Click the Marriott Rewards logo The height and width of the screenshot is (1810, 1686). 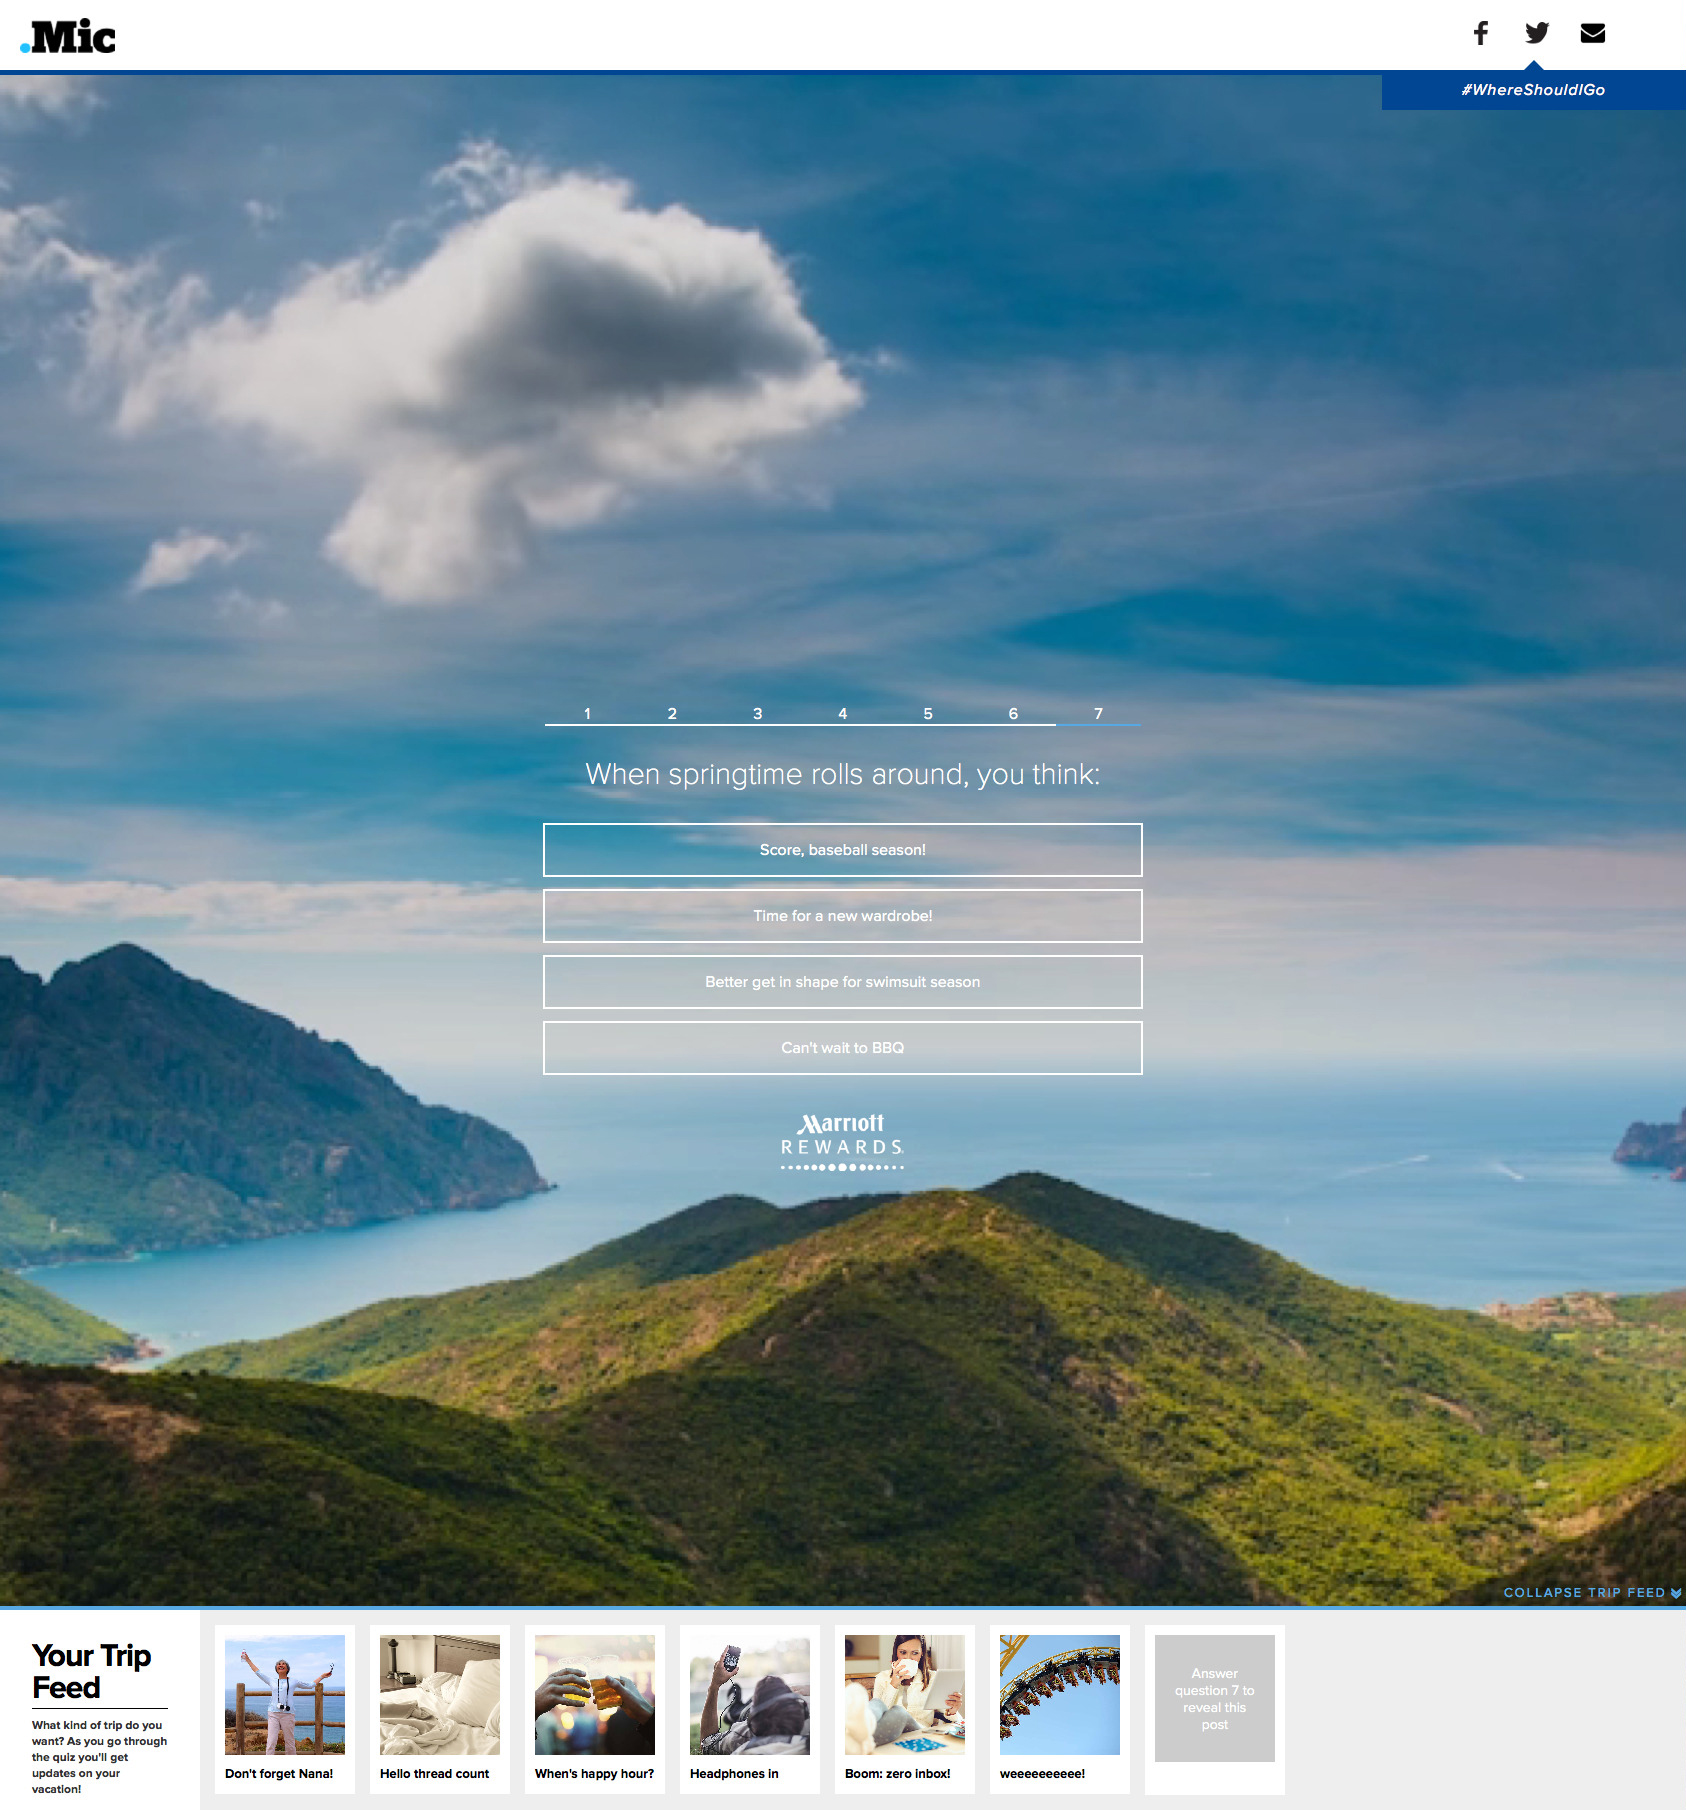[x=842, y=1141]
